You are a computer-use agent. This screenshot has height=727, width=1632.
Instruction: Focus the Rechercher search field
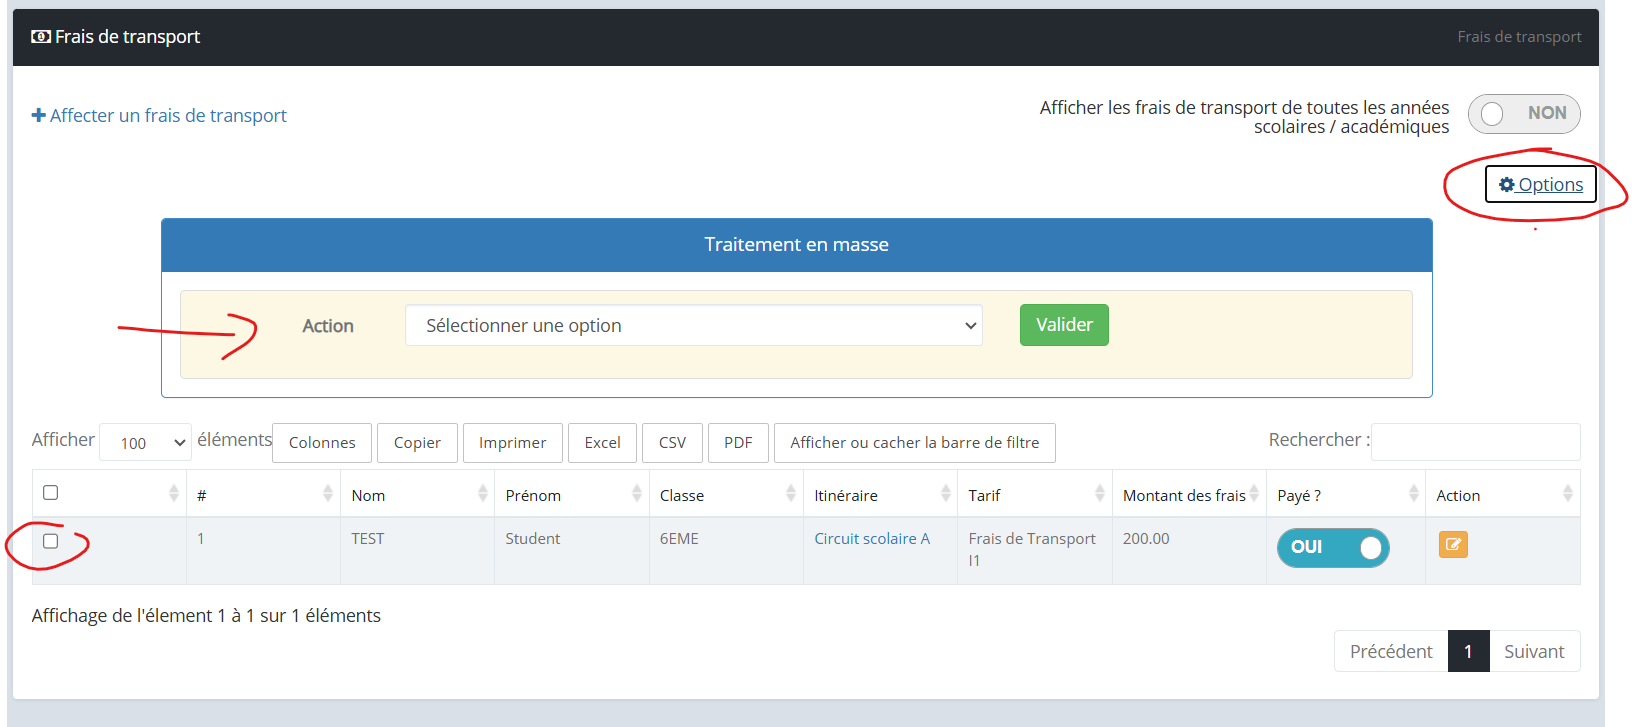click(1476, 442)
